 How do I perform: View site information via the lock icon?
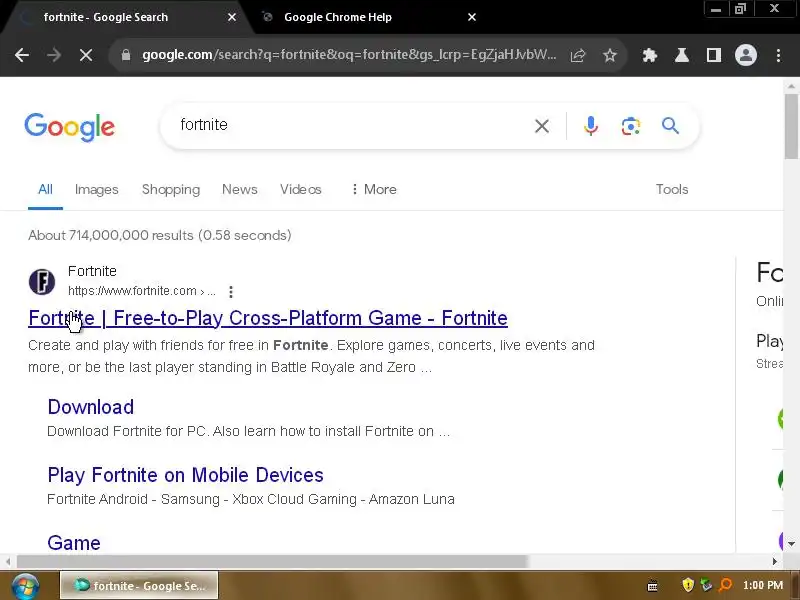[x=126, y=55]
